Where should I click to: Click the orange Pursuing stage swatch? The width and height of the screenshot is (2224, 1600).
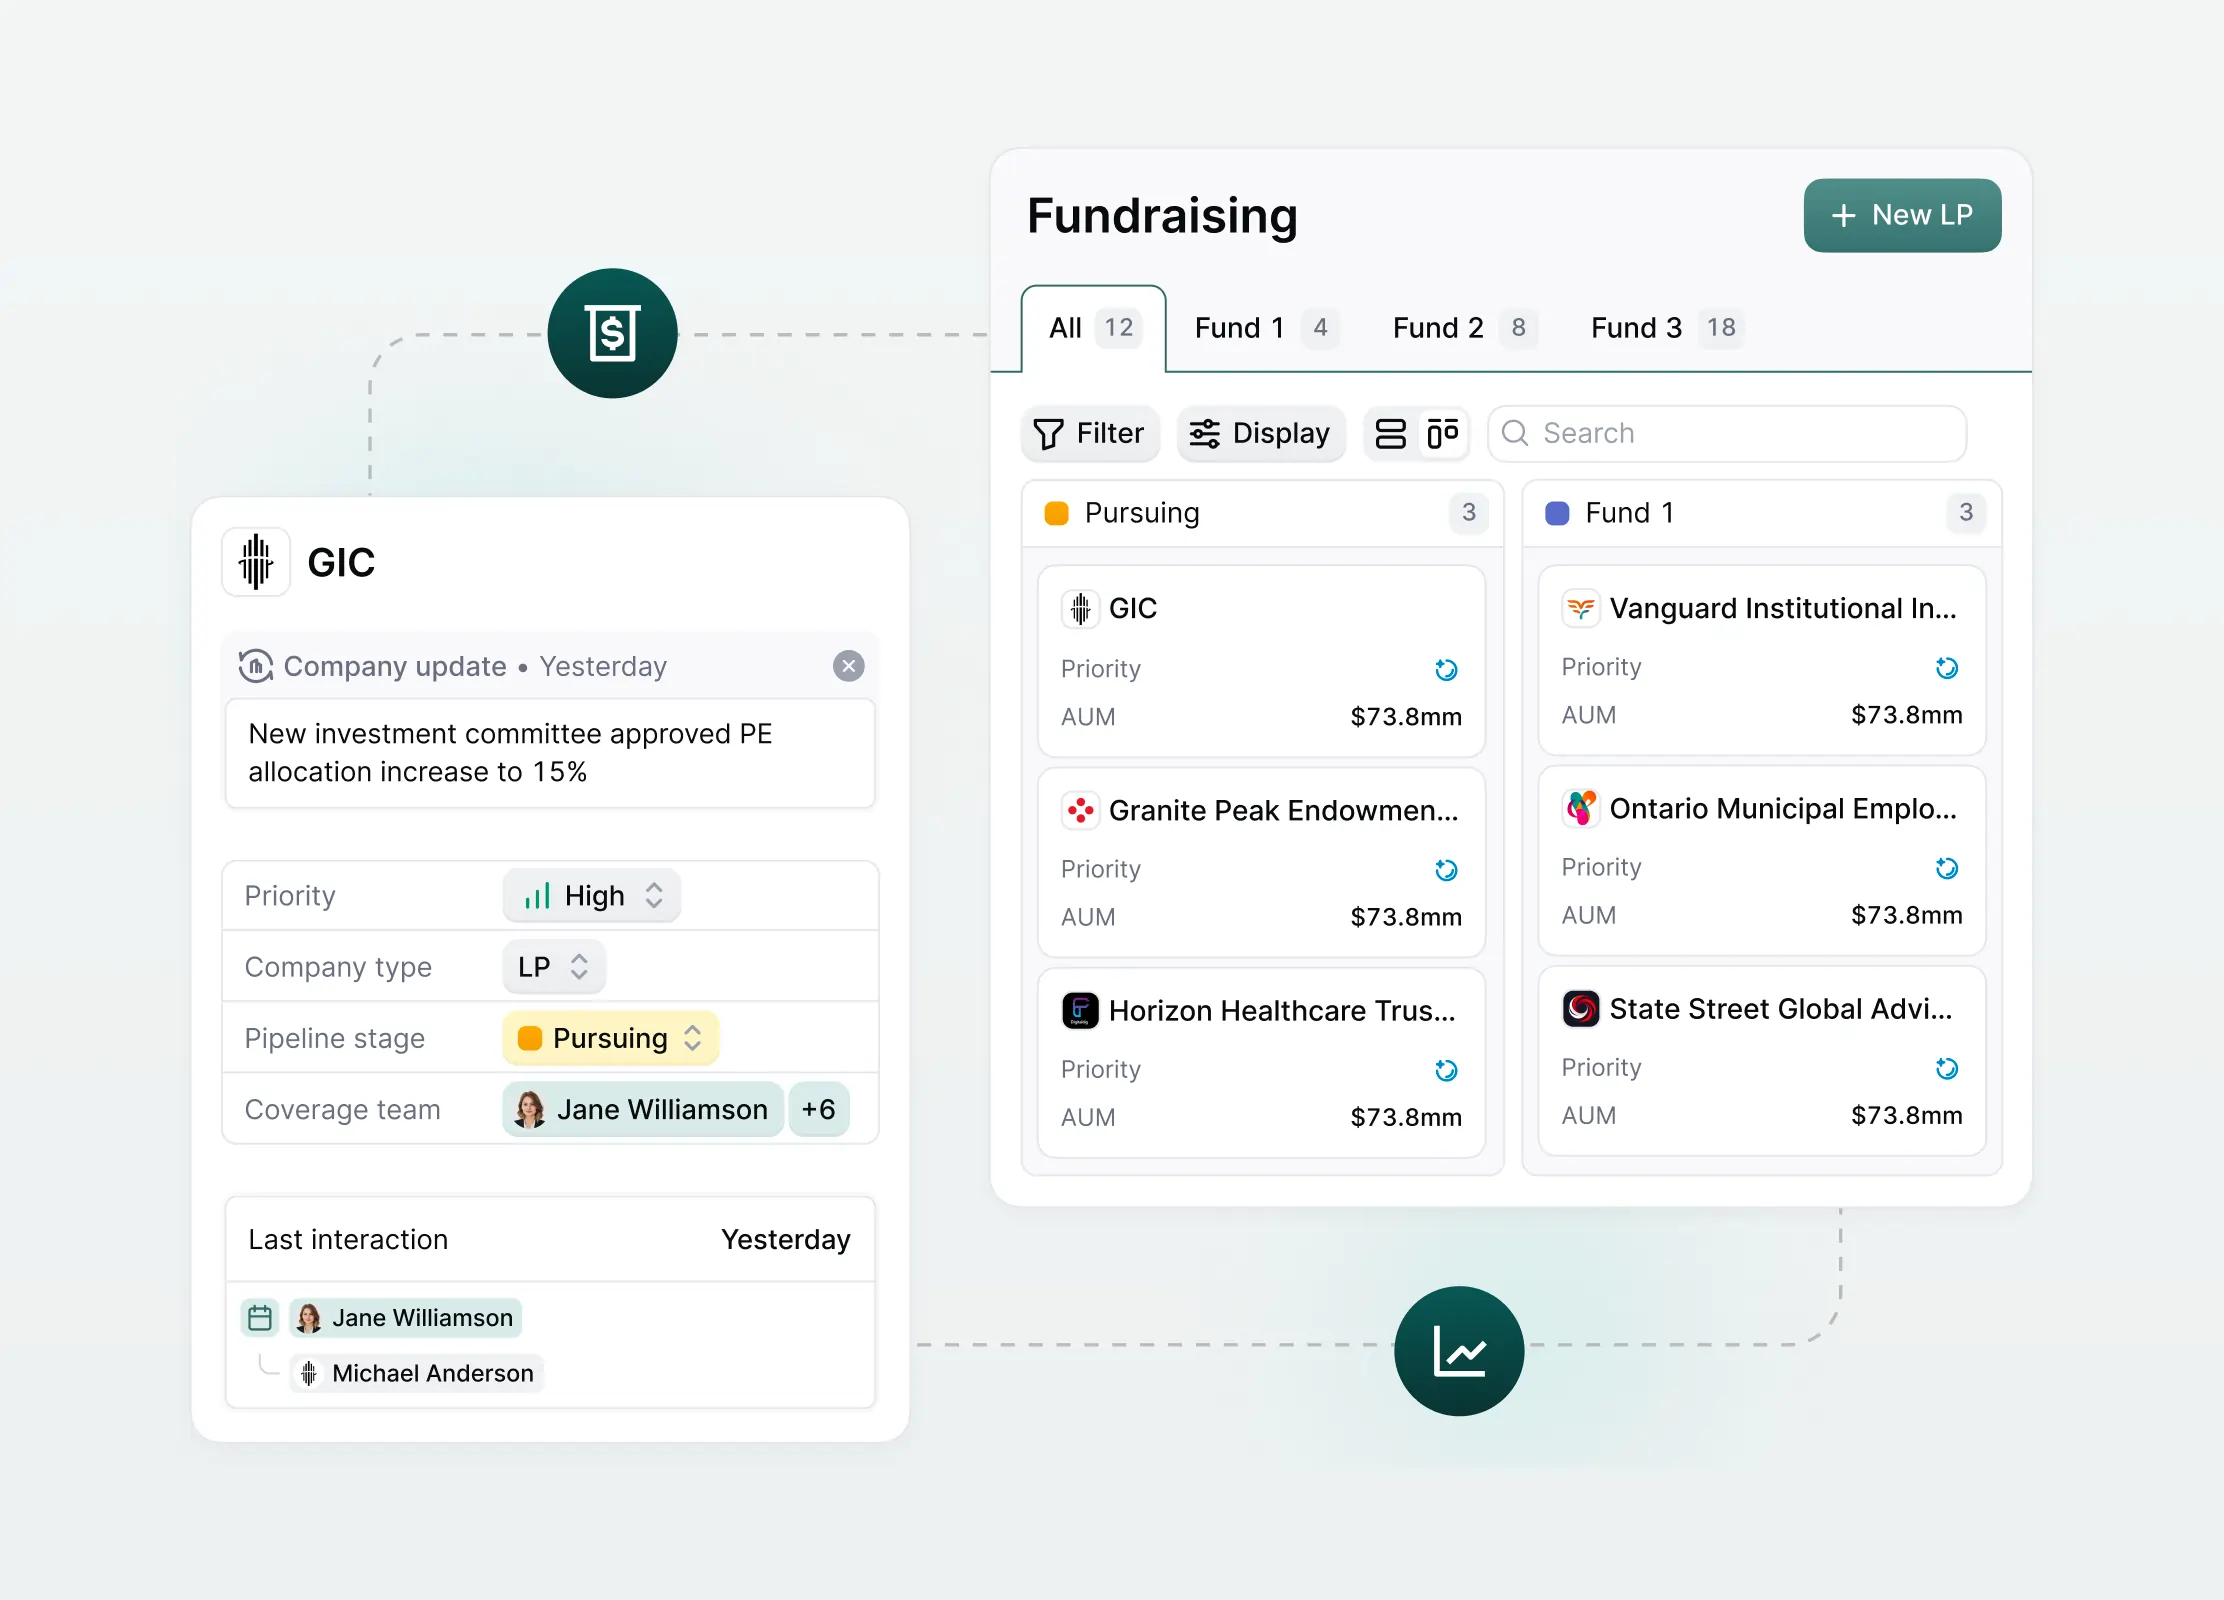click(x=530, y=1038)
